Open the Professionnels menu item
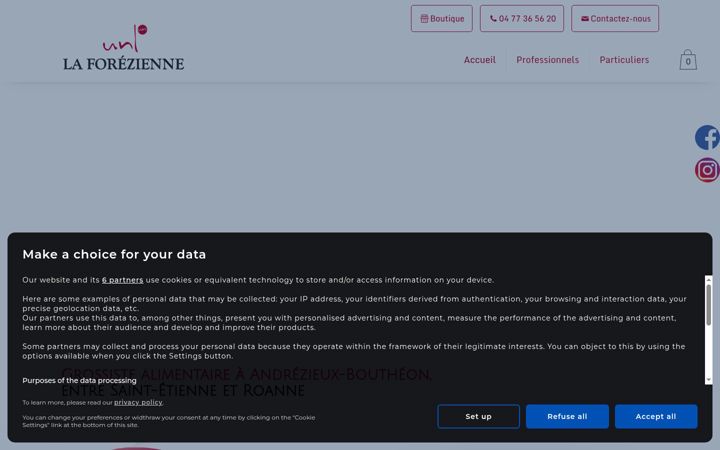The image size is (720, 450). pos(547,60)
